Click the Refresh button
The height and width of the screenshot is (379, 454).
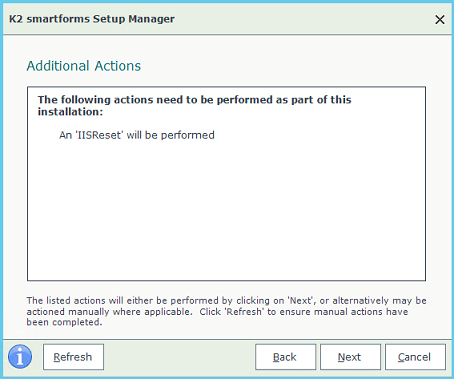pyautogui.click(x=73, y=357)
